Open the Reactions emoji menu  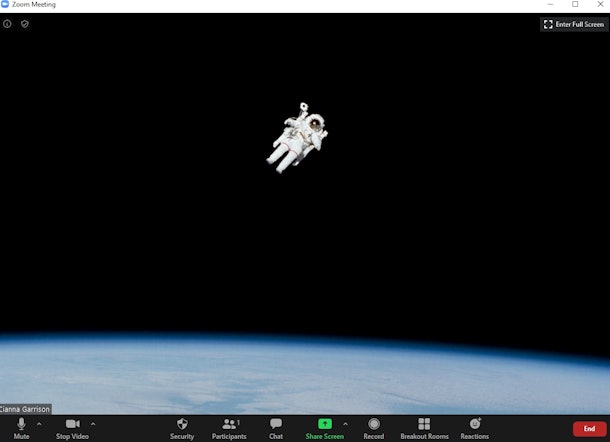(475, 427)
